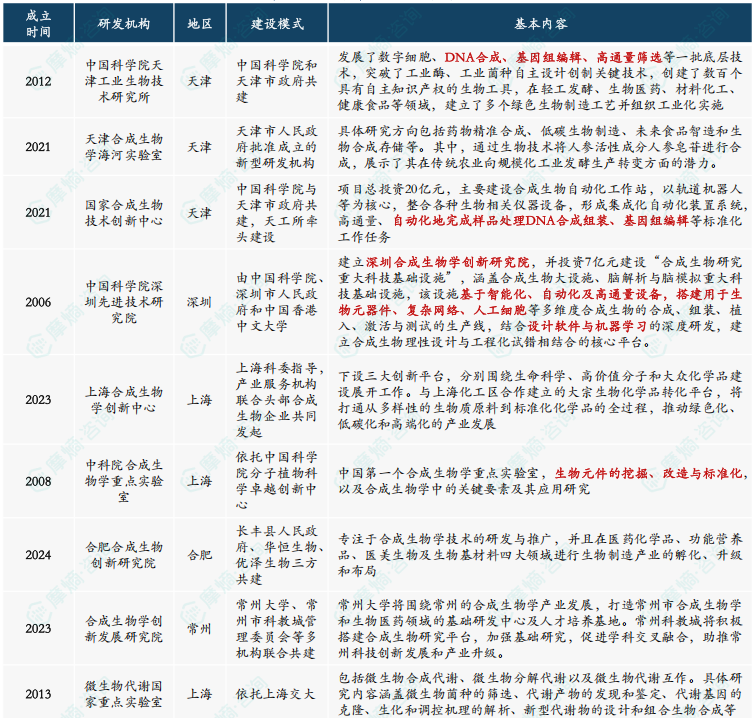Click 上海科委指导 construction mode cell

[277, 400]
